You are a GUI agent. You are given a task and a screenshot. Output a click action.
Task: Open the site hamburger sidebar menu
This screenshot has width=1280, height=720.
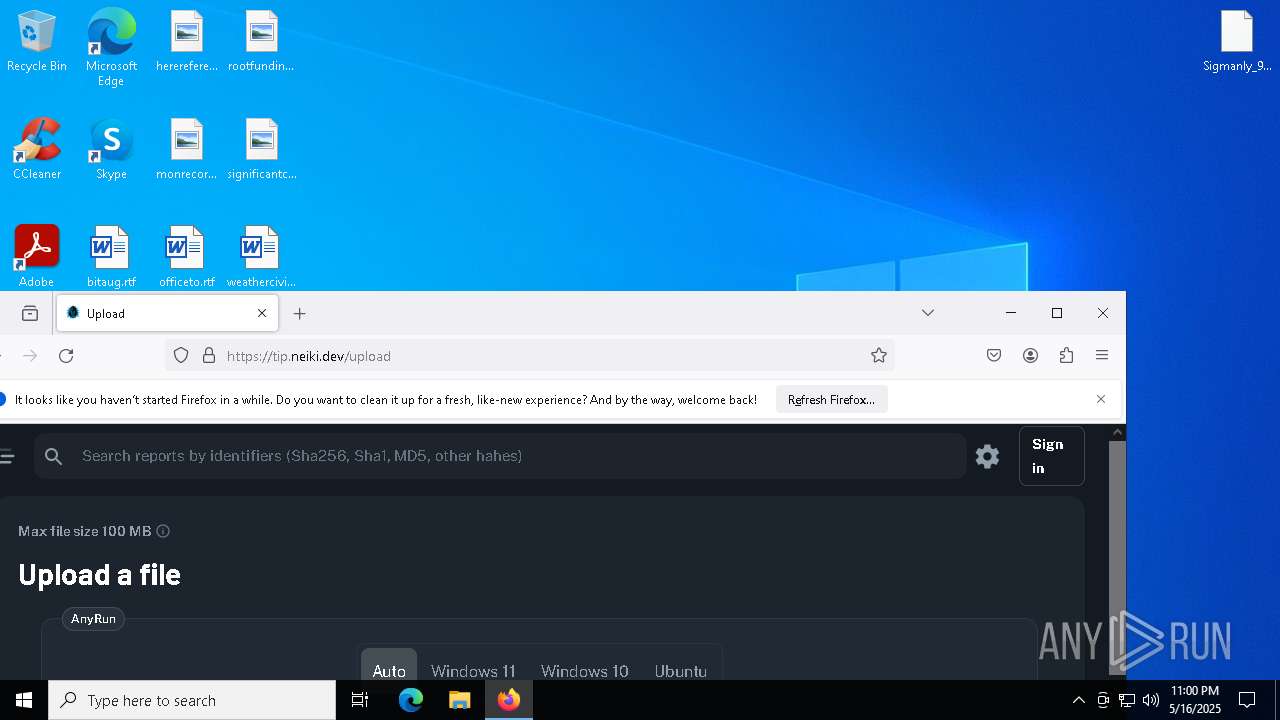(7, 457)
